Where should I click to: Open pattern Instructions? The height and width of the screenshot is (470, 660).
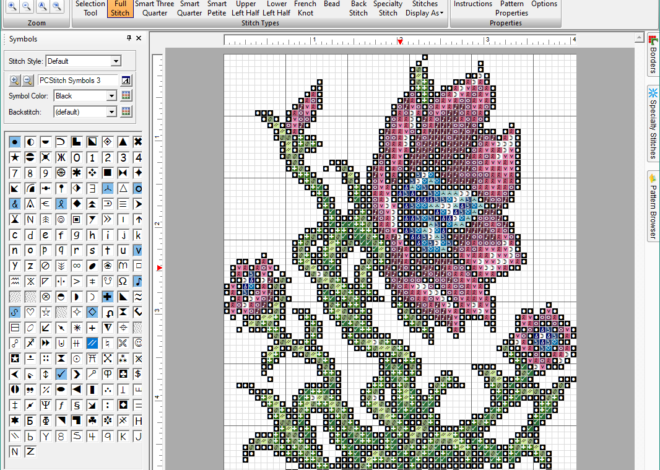[x=473, y=4]
